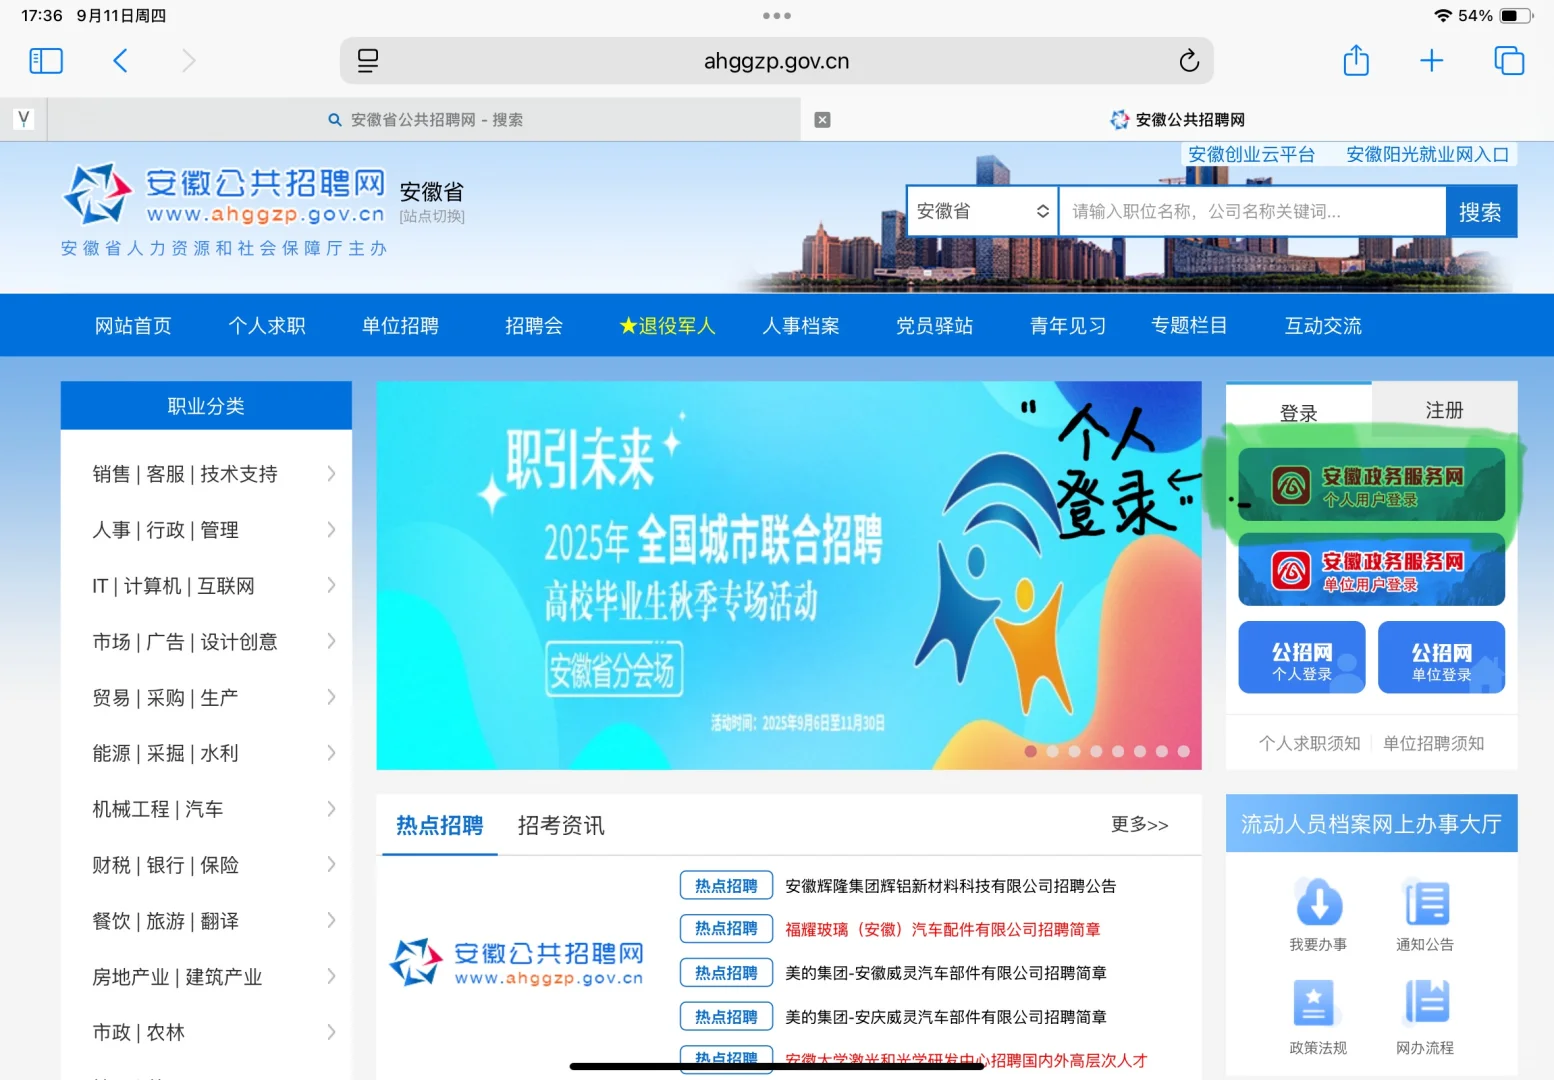The image size is (1554, 1080).
Task: Click the 更多>> link
Action: 1139,825
